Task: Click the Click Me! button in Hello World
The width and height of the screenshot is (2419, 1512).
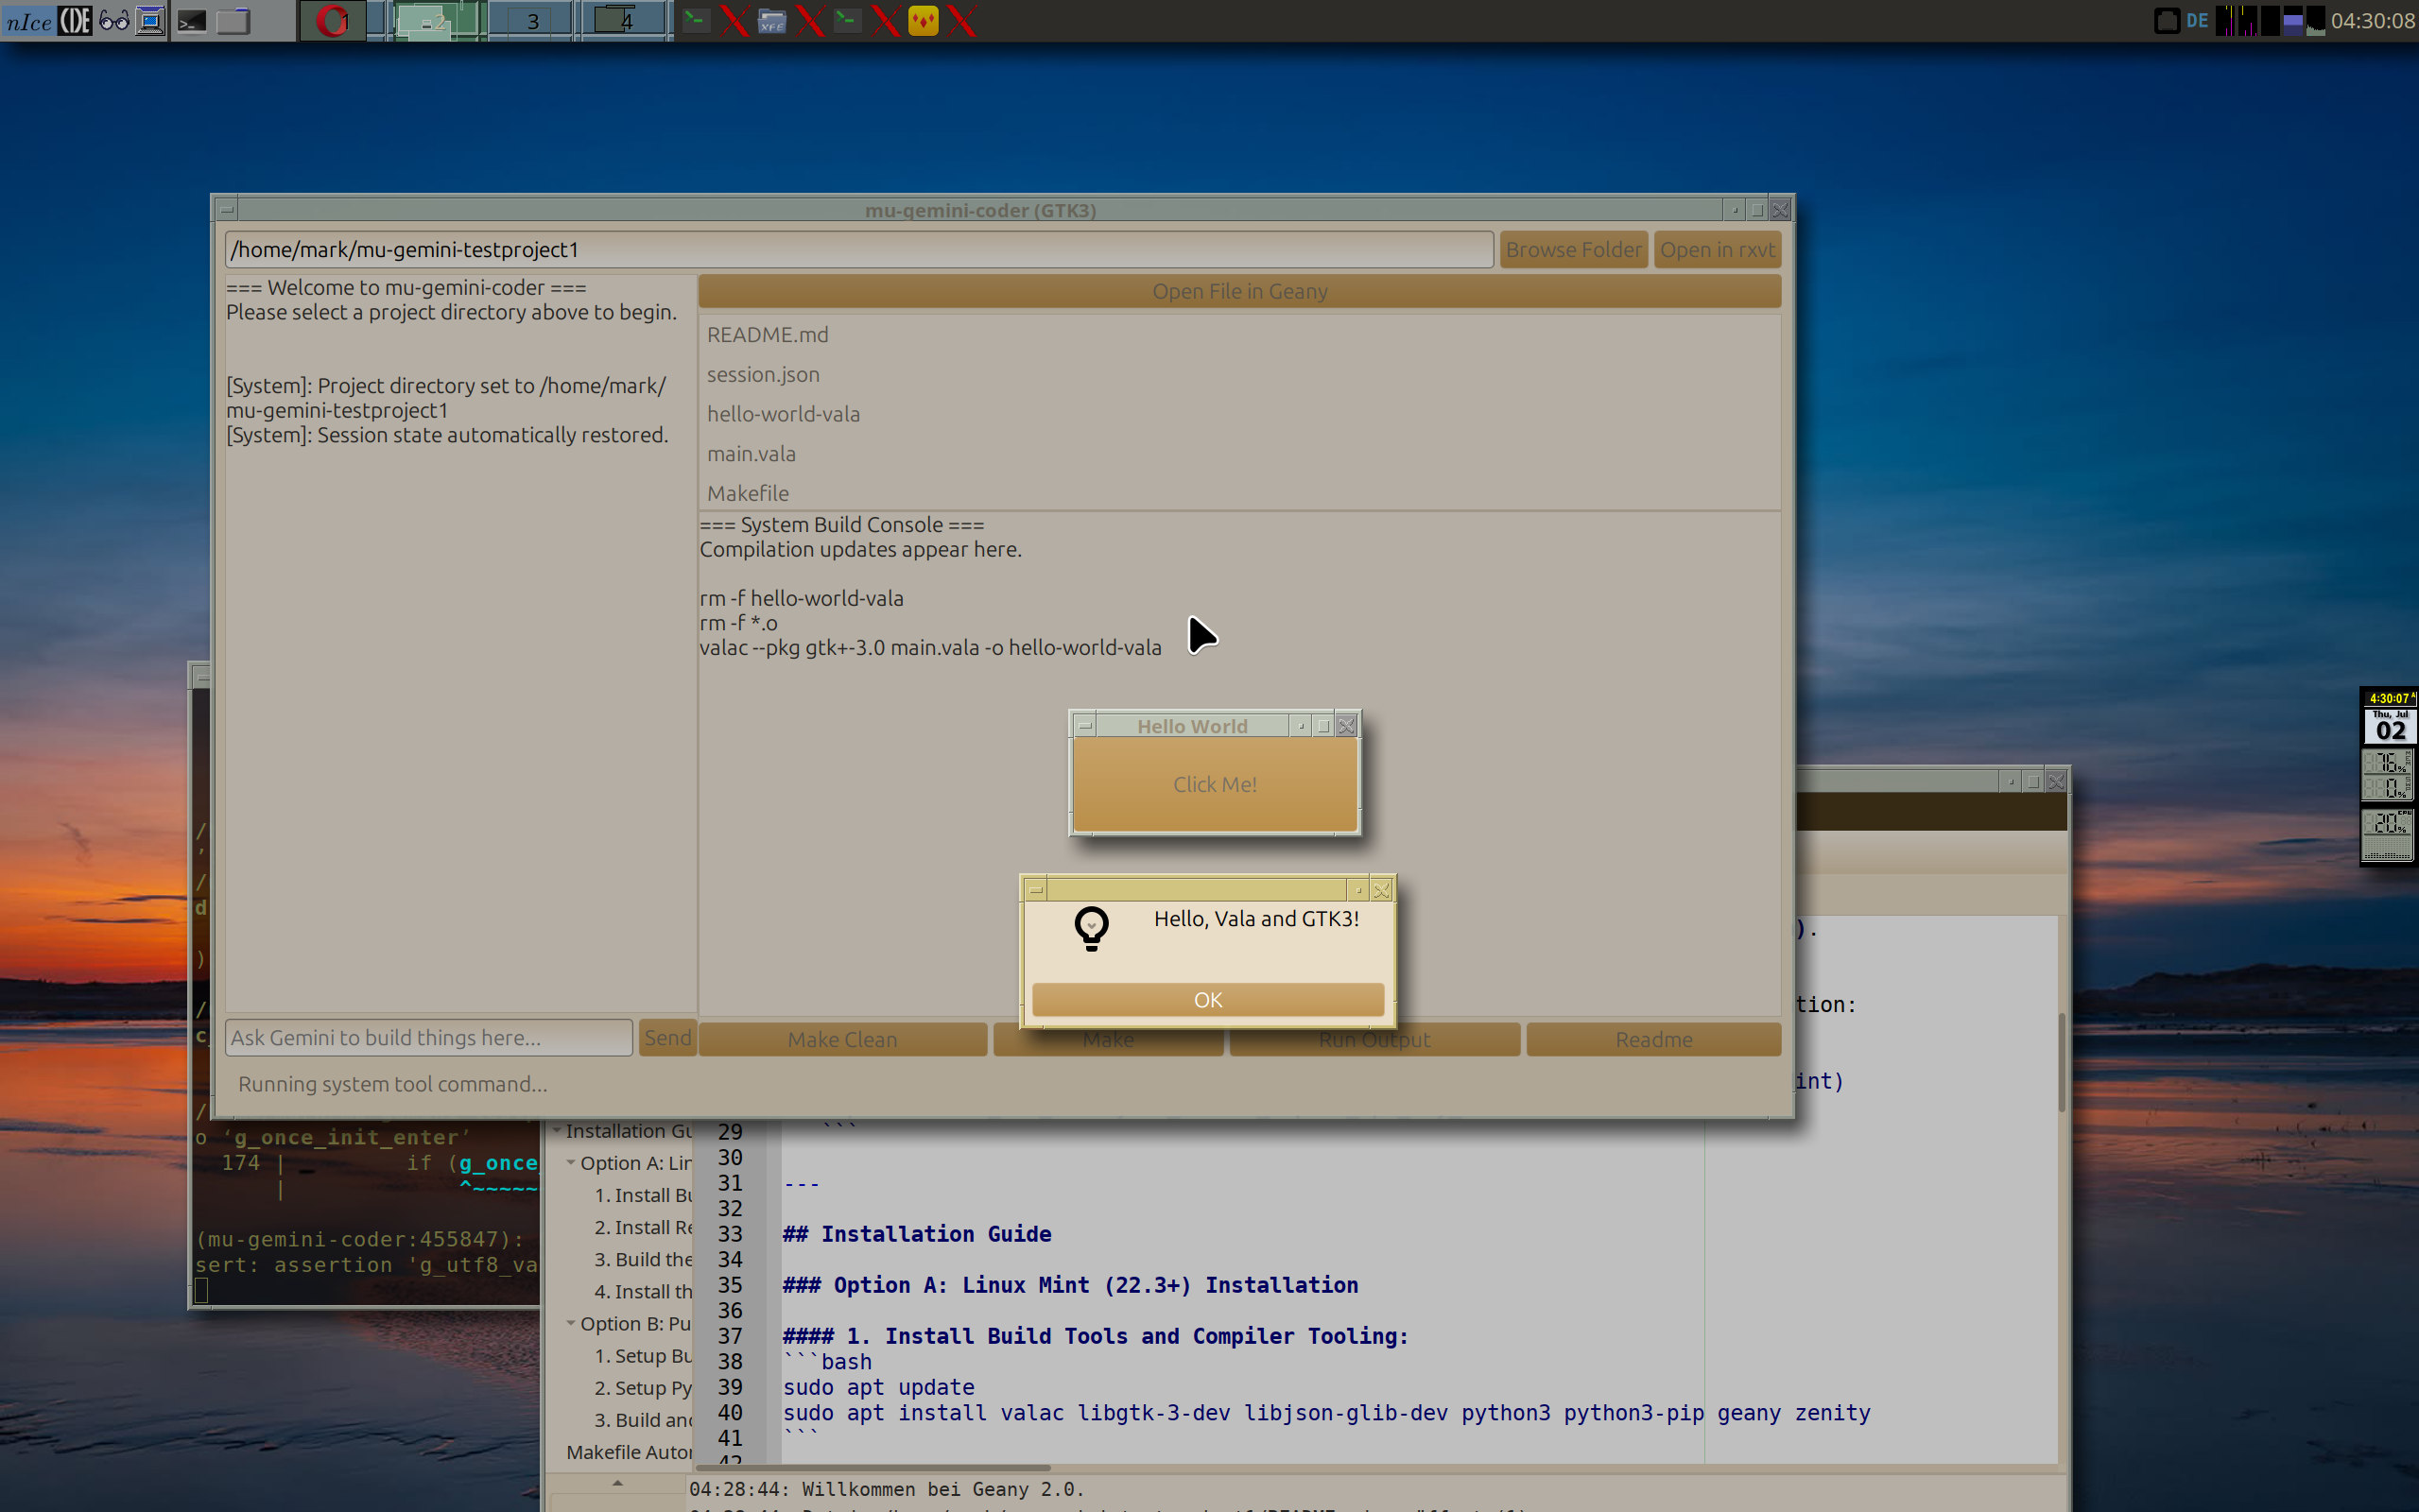Action: pyautogui.click(x=1214, y=785)
